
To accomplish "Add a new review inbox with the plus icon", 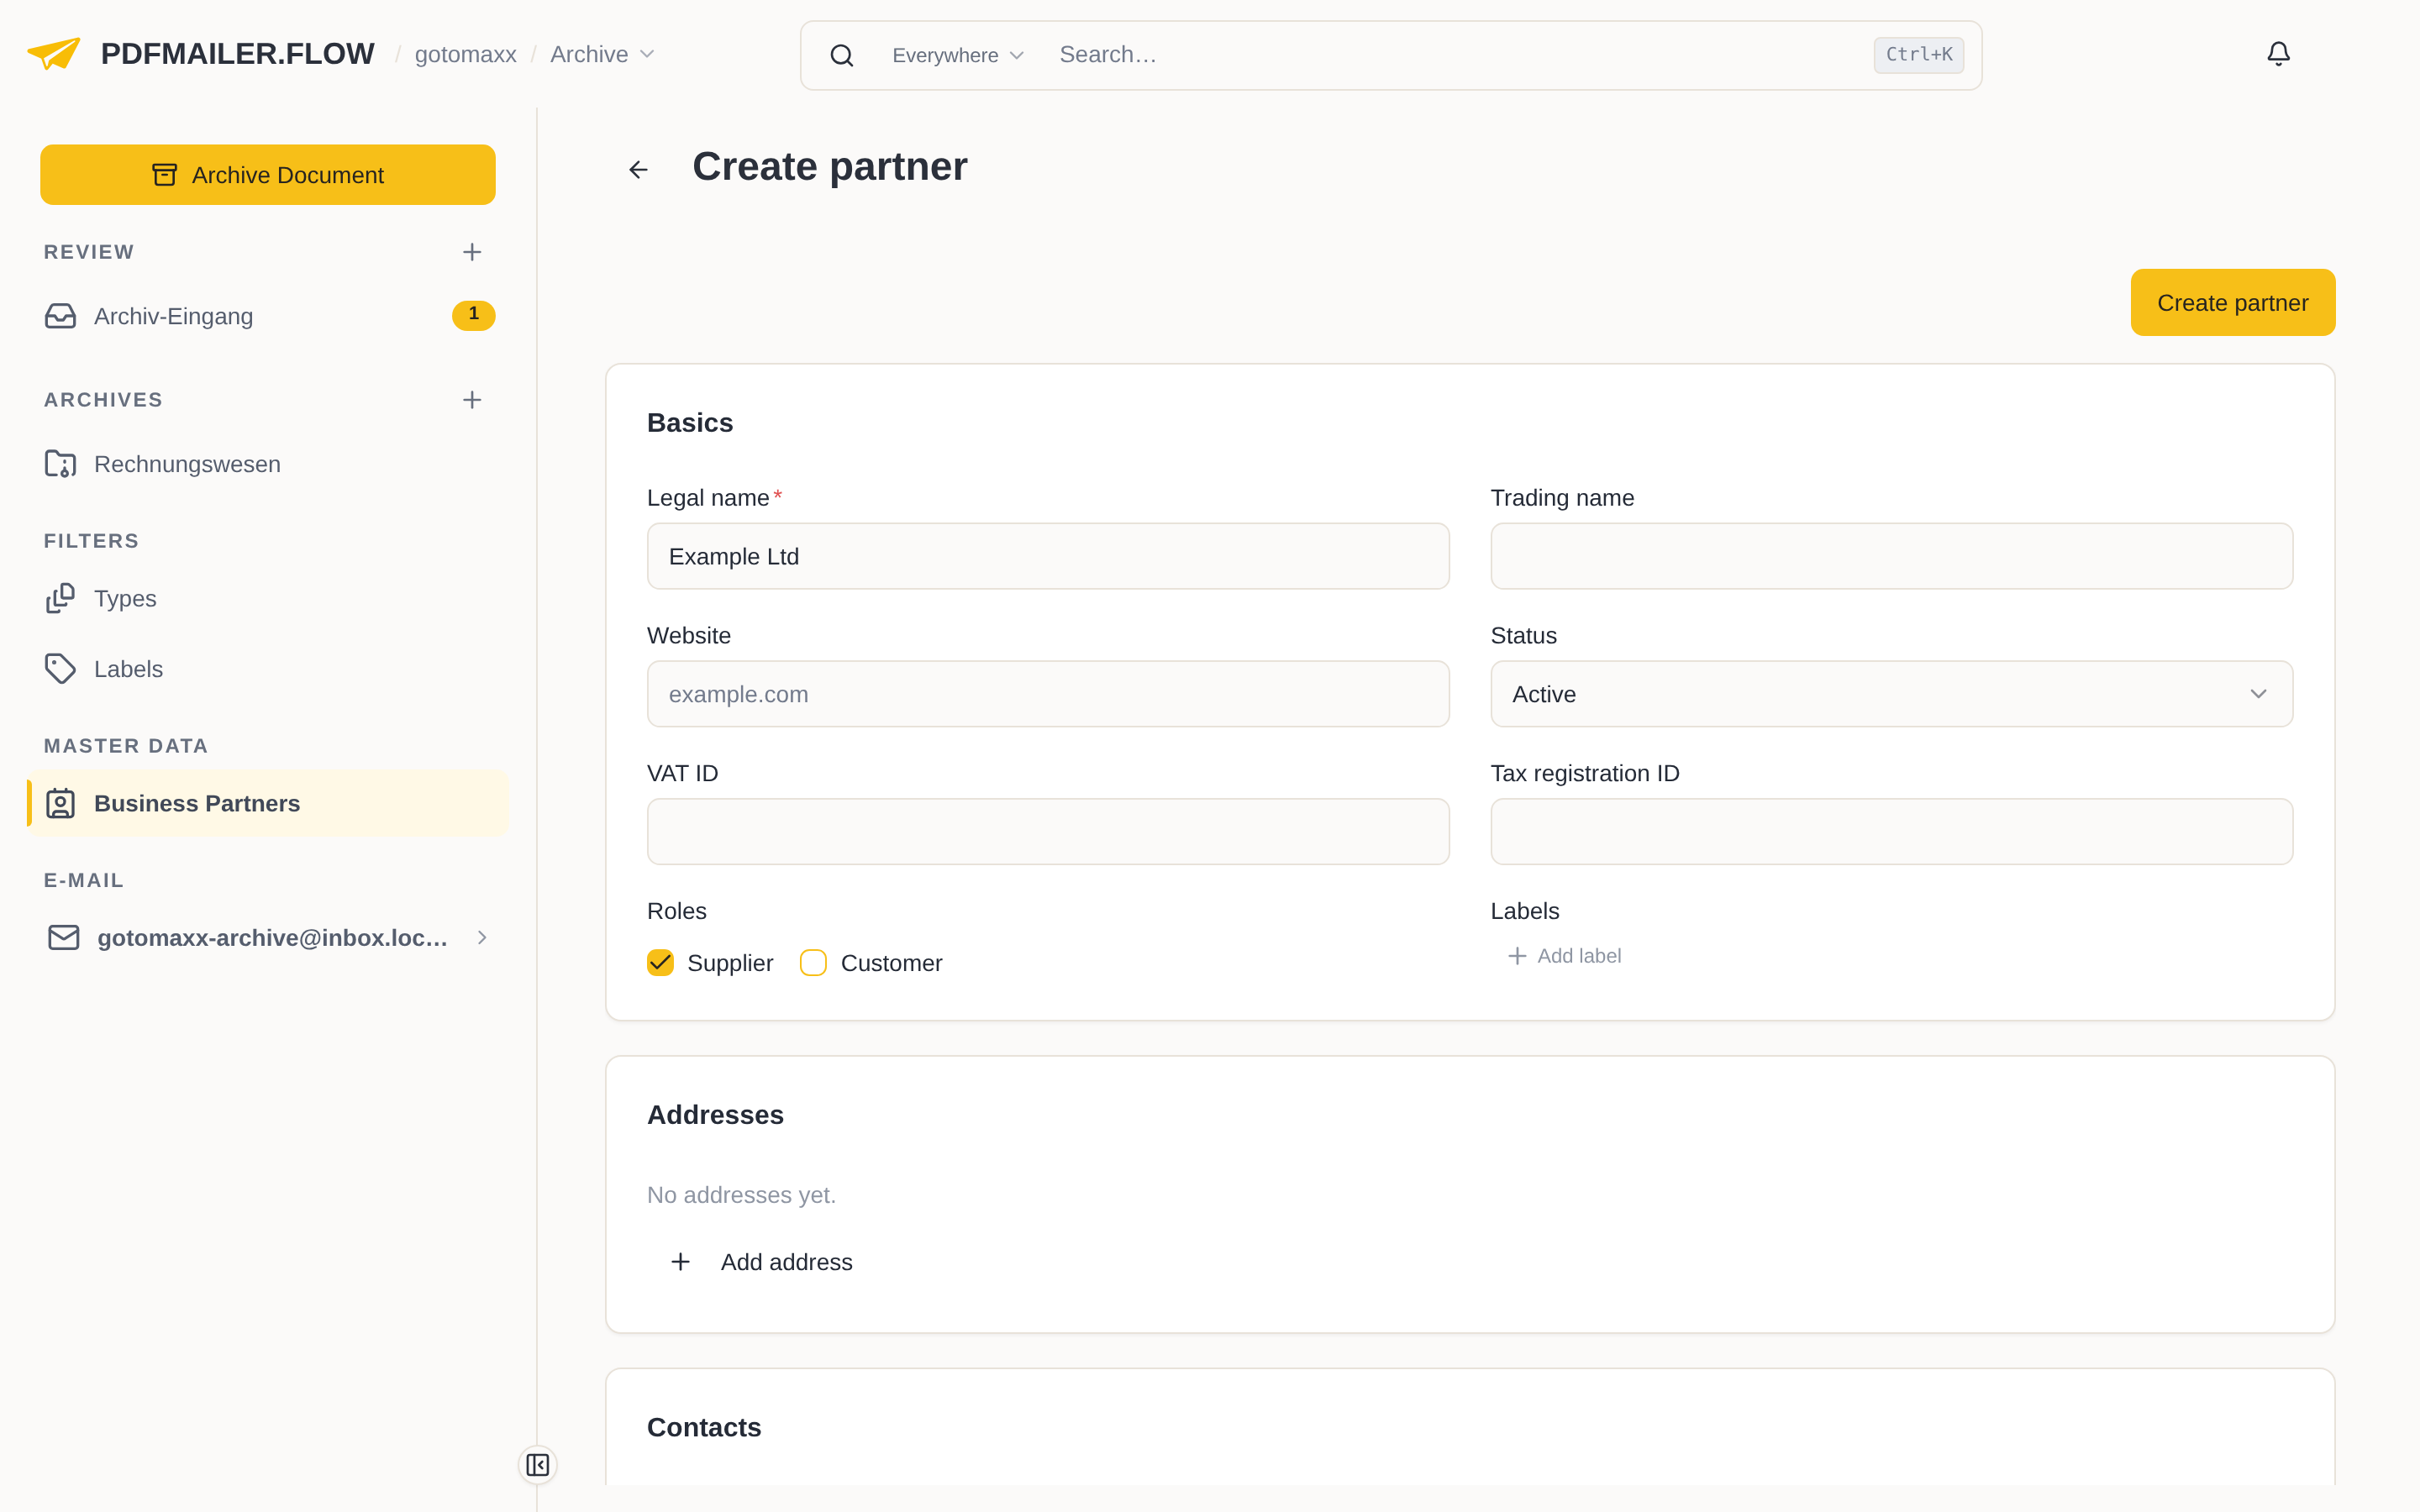I will point(472,252).
